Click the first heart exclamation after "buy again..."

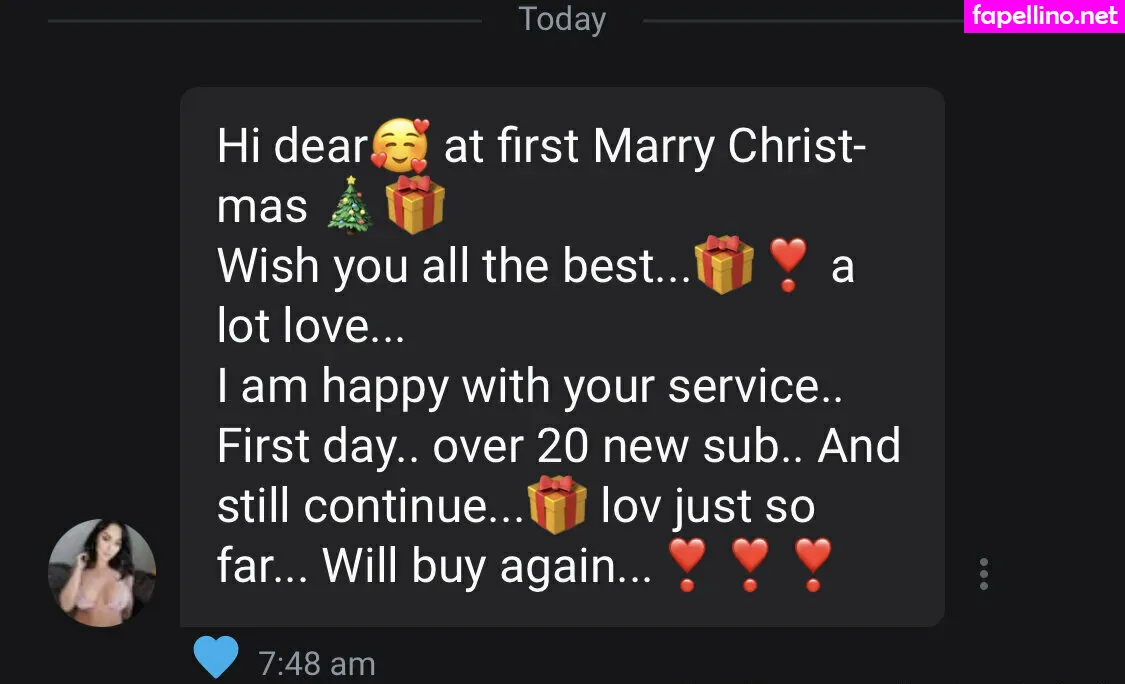click(x=687, y=567)
